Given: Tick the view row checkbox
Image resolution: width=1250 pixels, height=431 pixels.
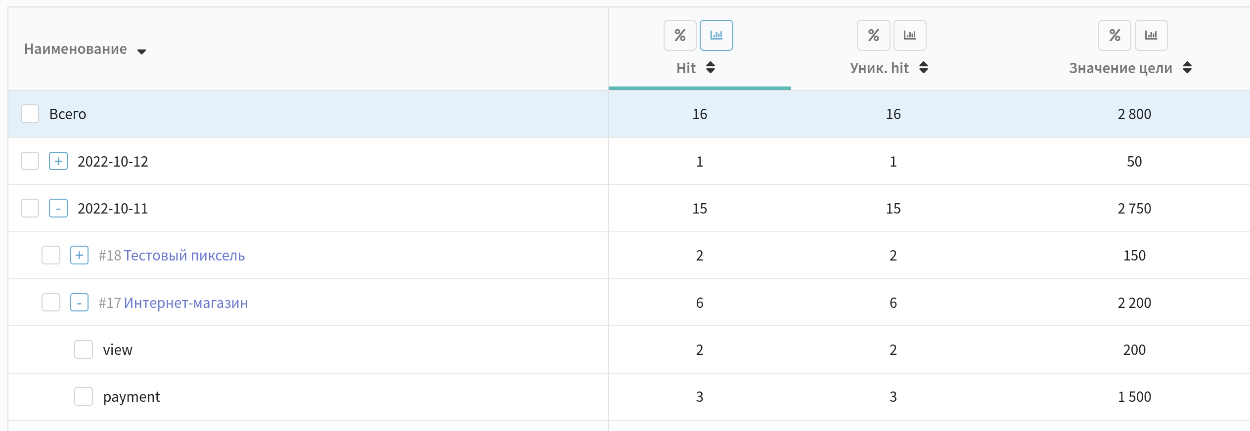Looking at the screenshot, I should pos(84,350).
